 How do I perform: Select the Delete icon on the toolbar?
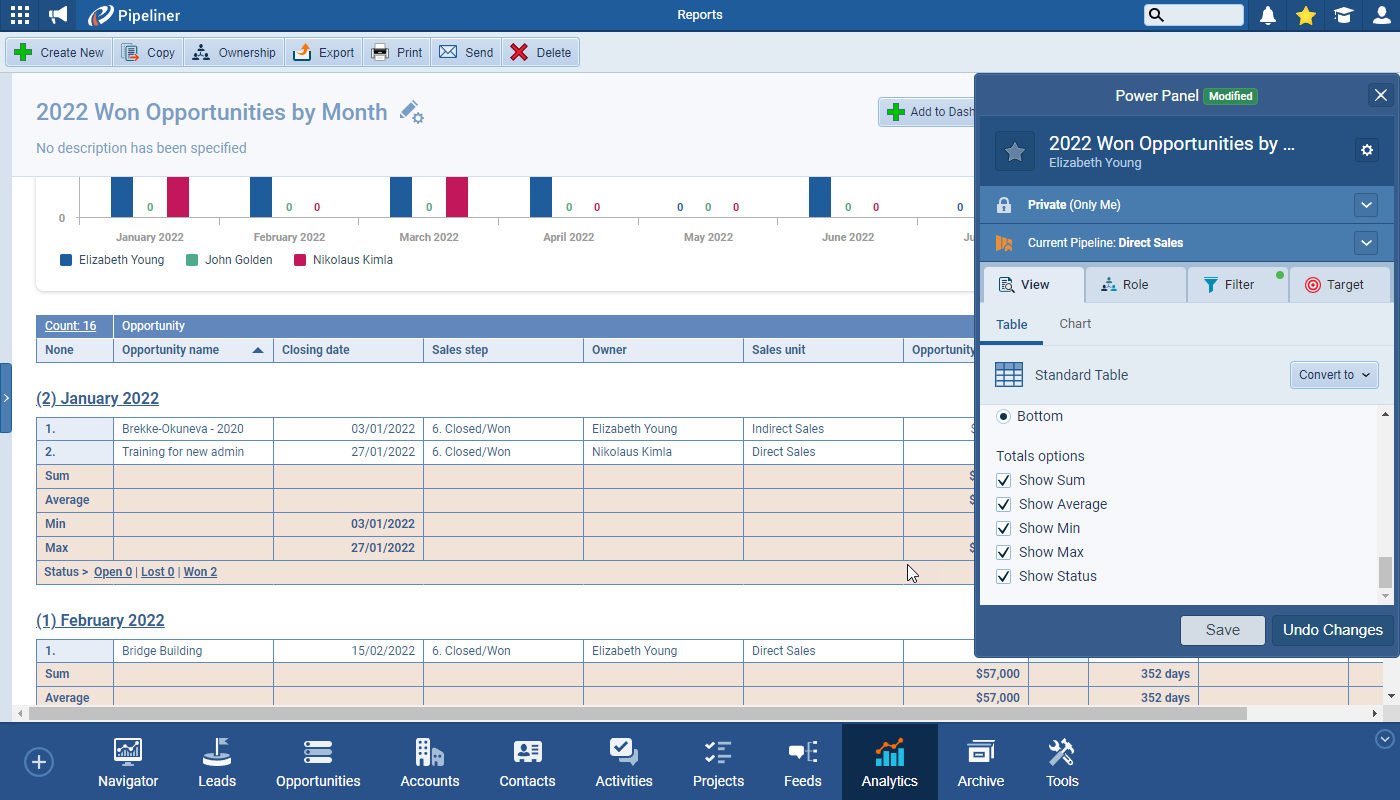click(x=540, y=52)
